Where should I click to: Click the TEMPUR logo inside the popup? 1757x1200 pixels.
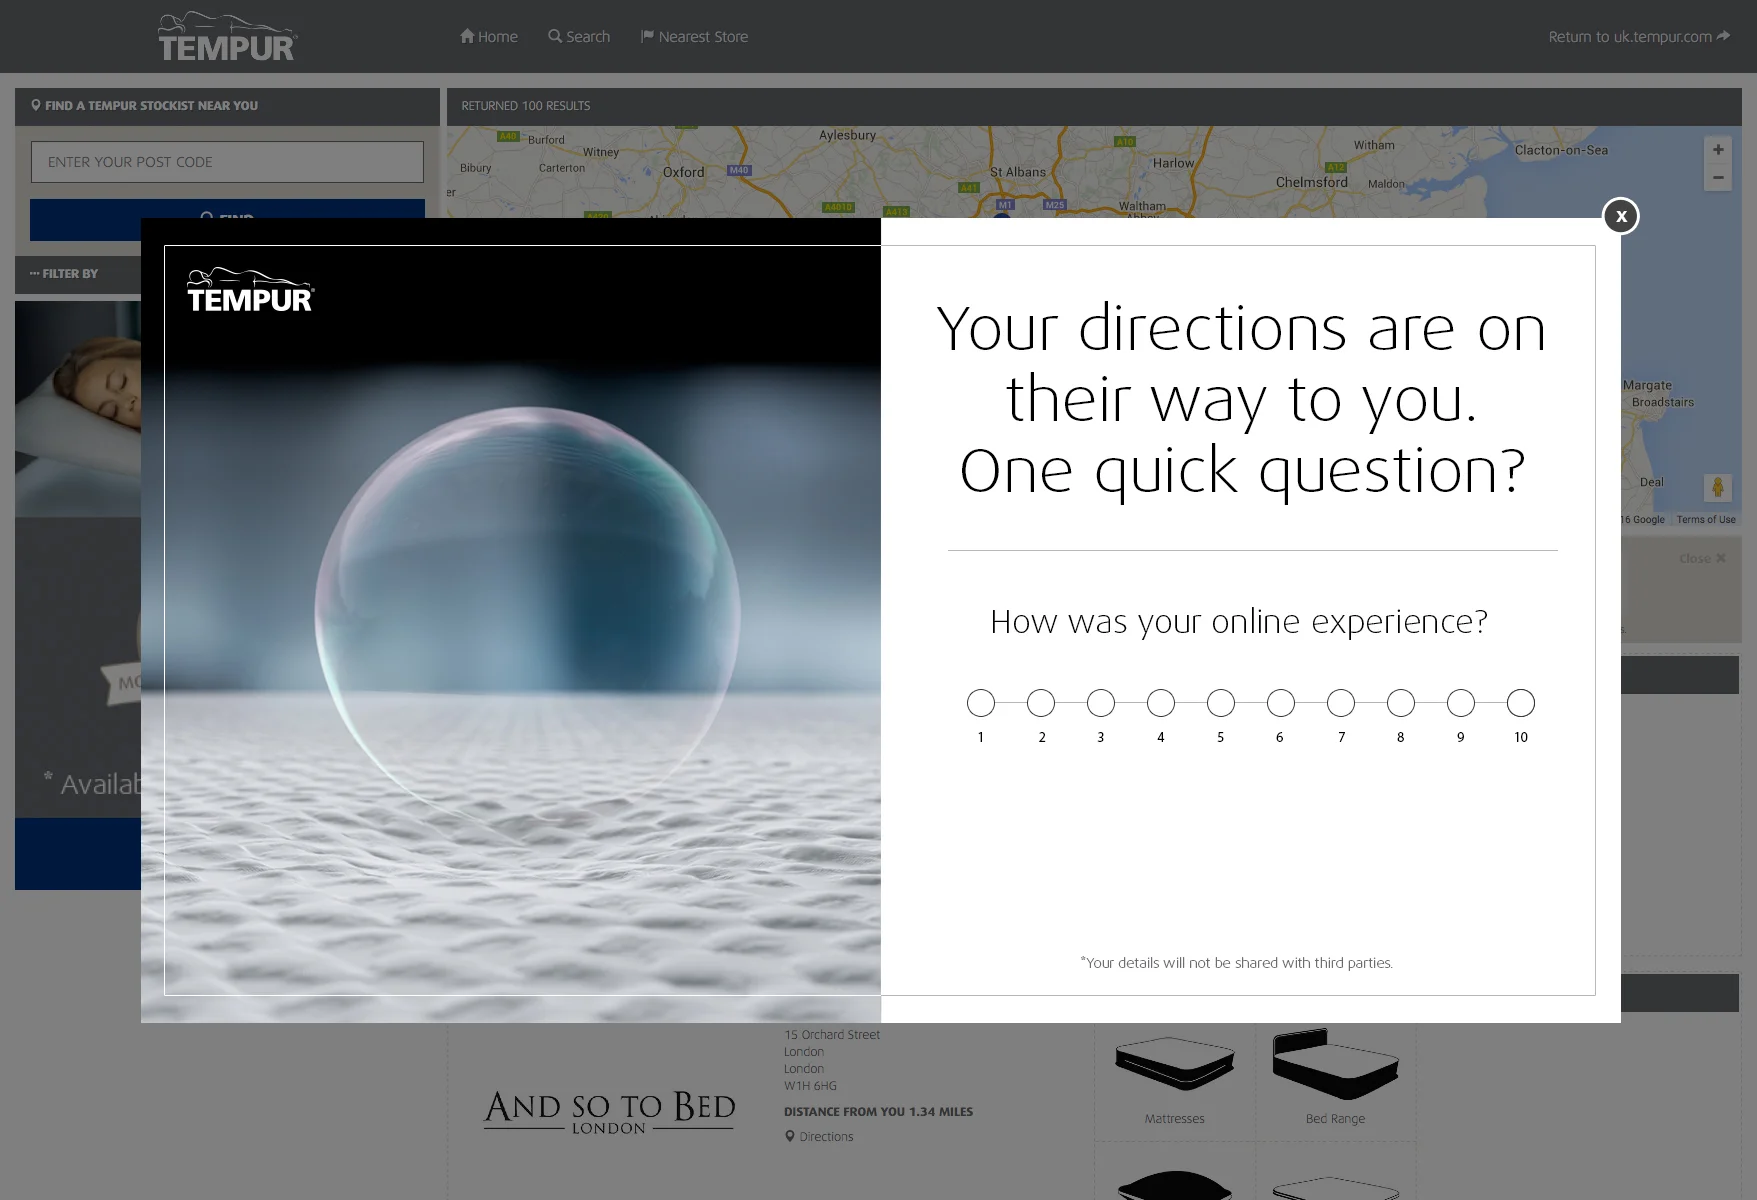pyautogui.click(x=250, y=291)
